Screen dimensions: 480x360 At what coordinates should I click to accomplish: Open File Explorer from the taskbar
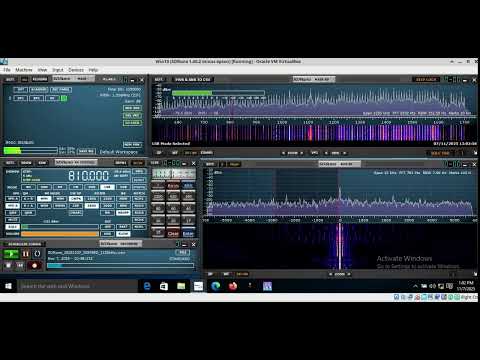[181, 286]
